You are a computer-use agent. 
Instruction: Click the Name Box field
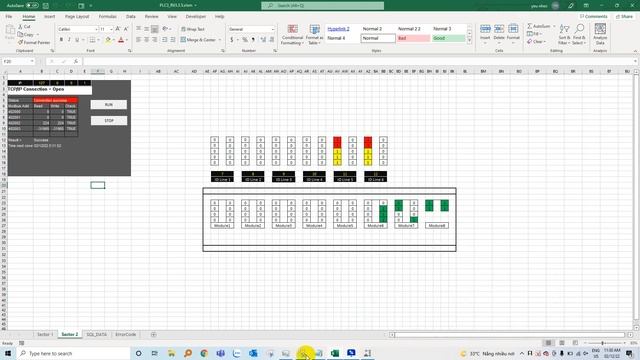(18, 61)
